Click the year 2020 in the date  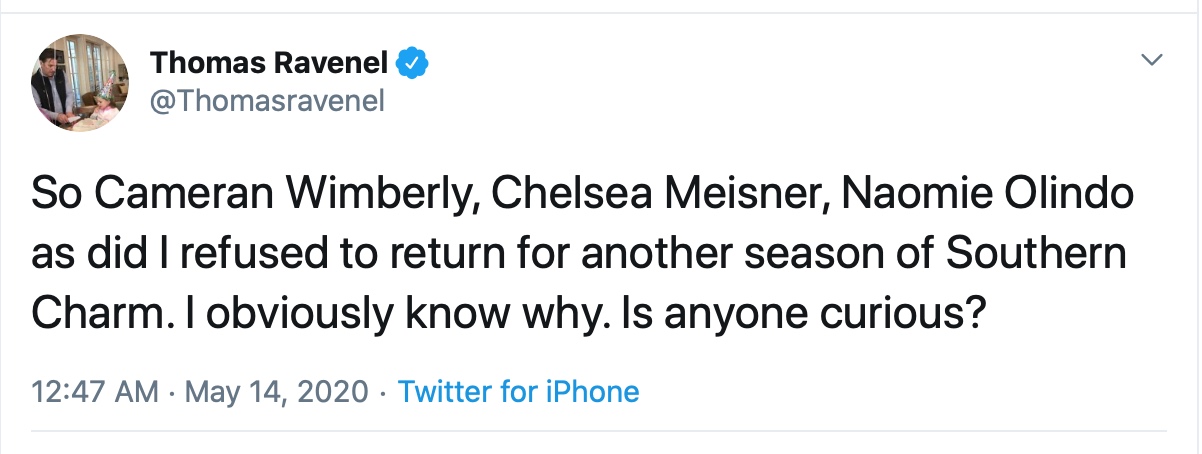[340, 390]
